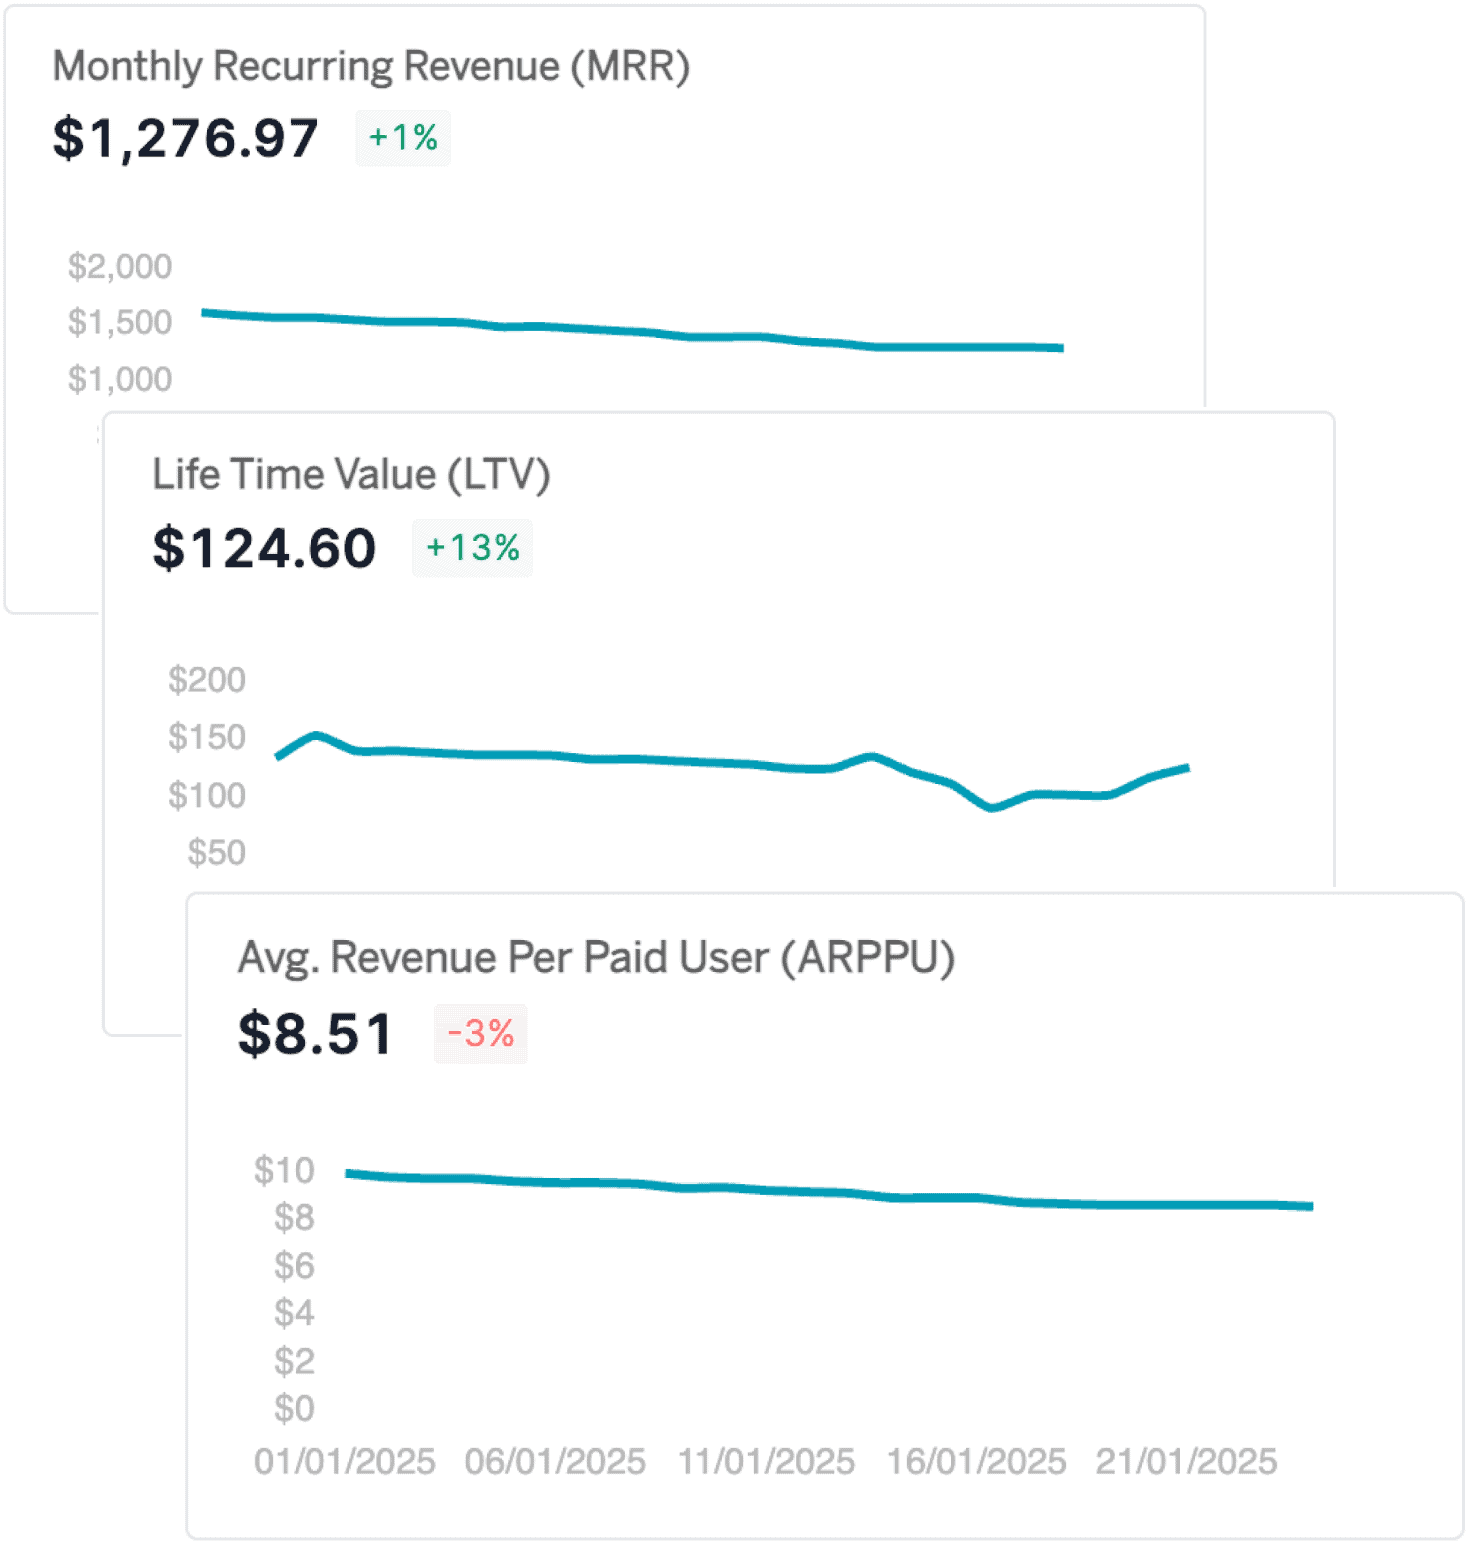Click the +13% LTV change badge
Viewport: 1472px width, 1544px height.
[x=472, y=548]
